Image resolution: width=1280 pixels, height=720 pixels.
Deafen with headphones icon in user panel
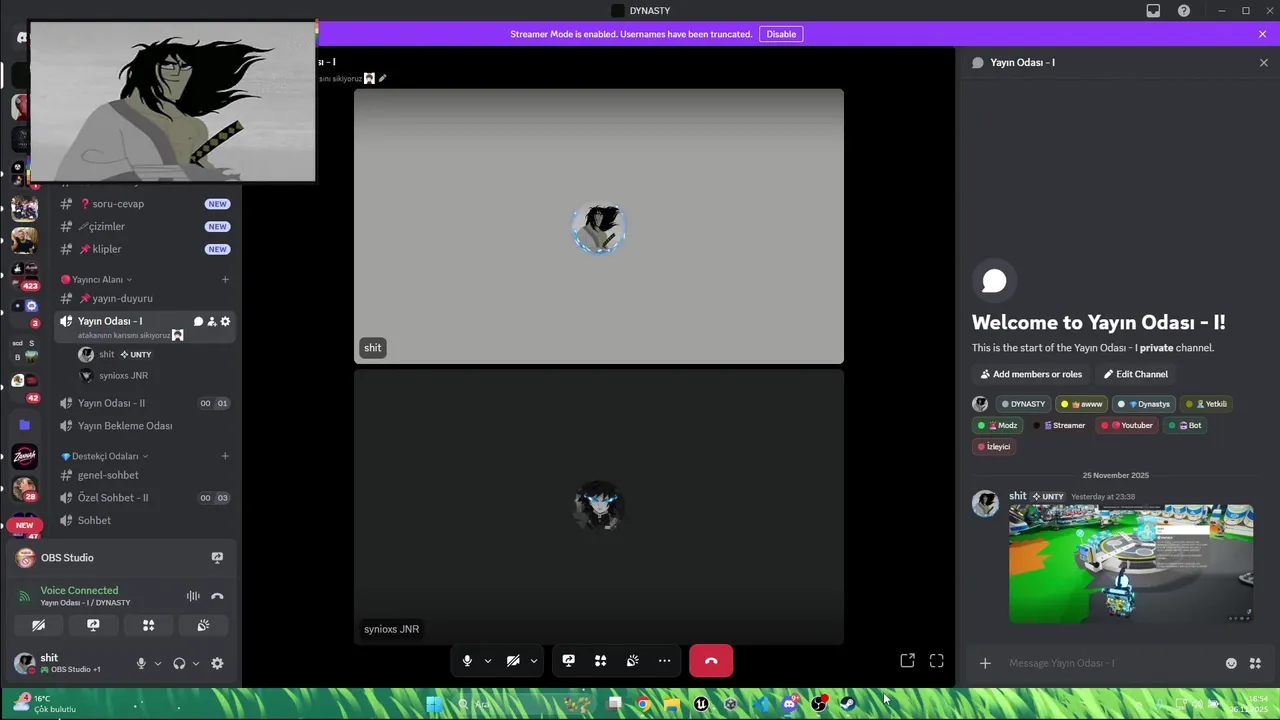tap(179, 663)
